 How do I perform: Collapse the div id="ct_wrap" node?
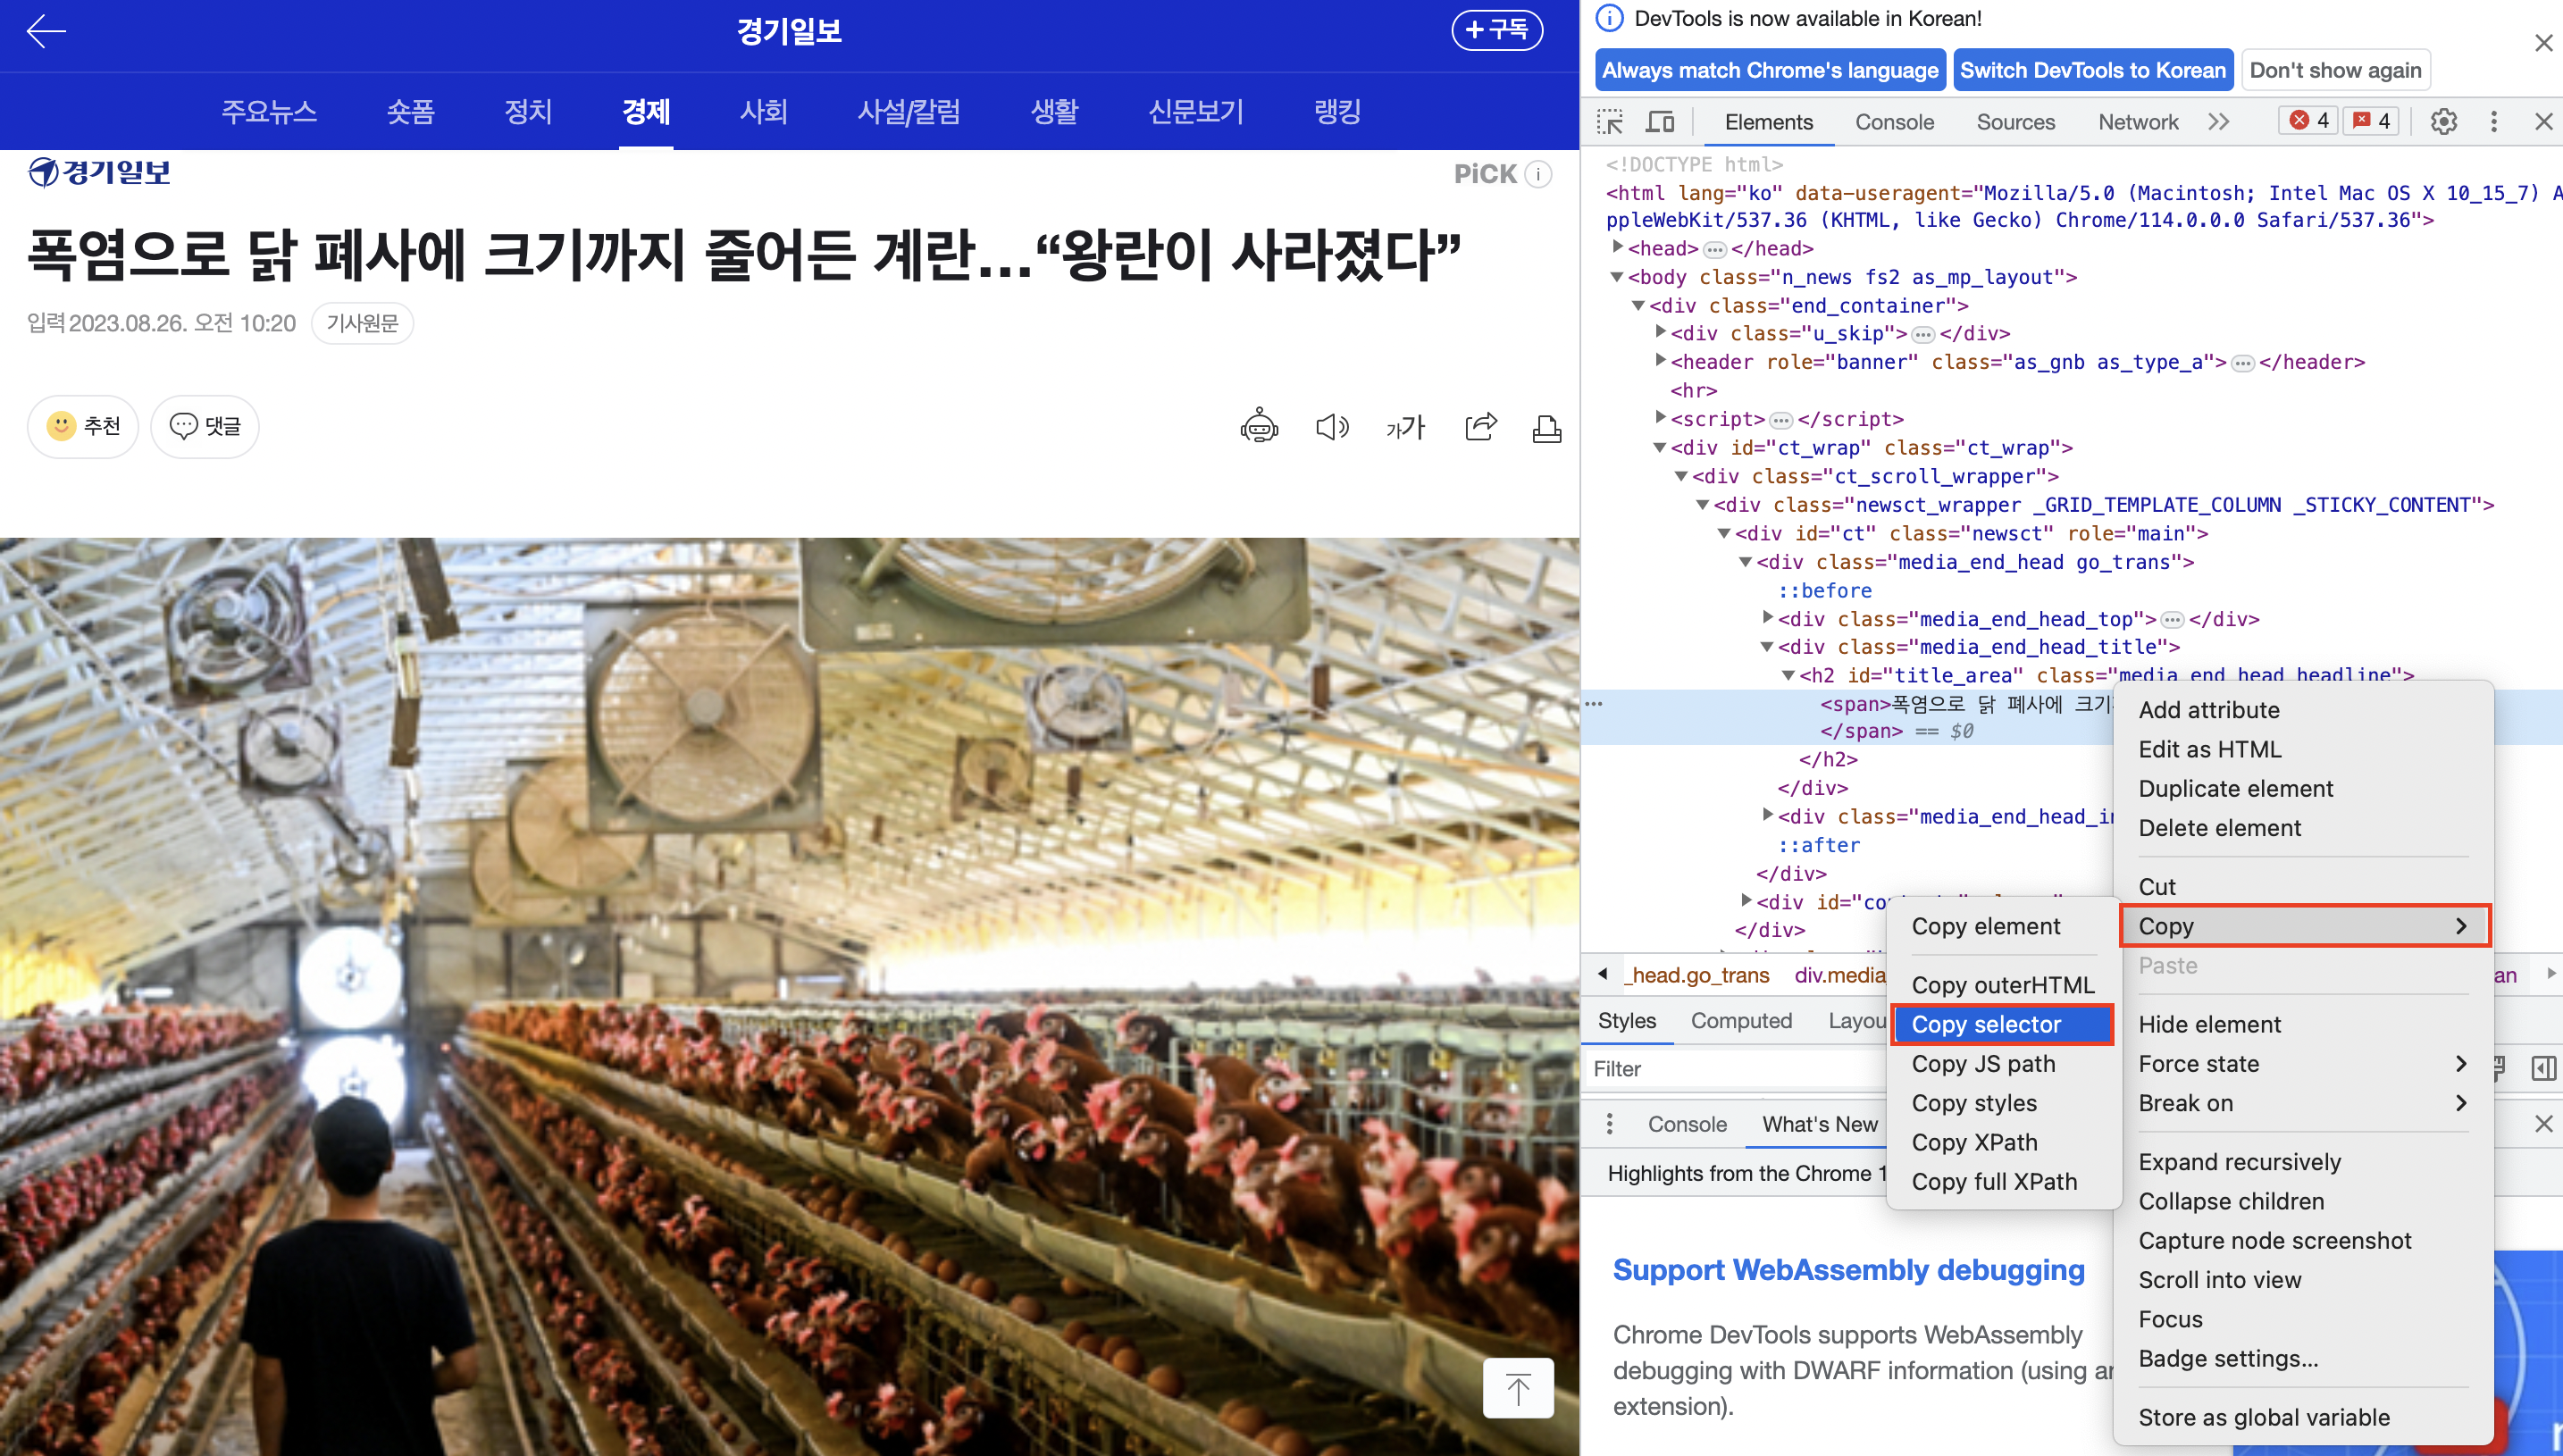[1660, 447]
